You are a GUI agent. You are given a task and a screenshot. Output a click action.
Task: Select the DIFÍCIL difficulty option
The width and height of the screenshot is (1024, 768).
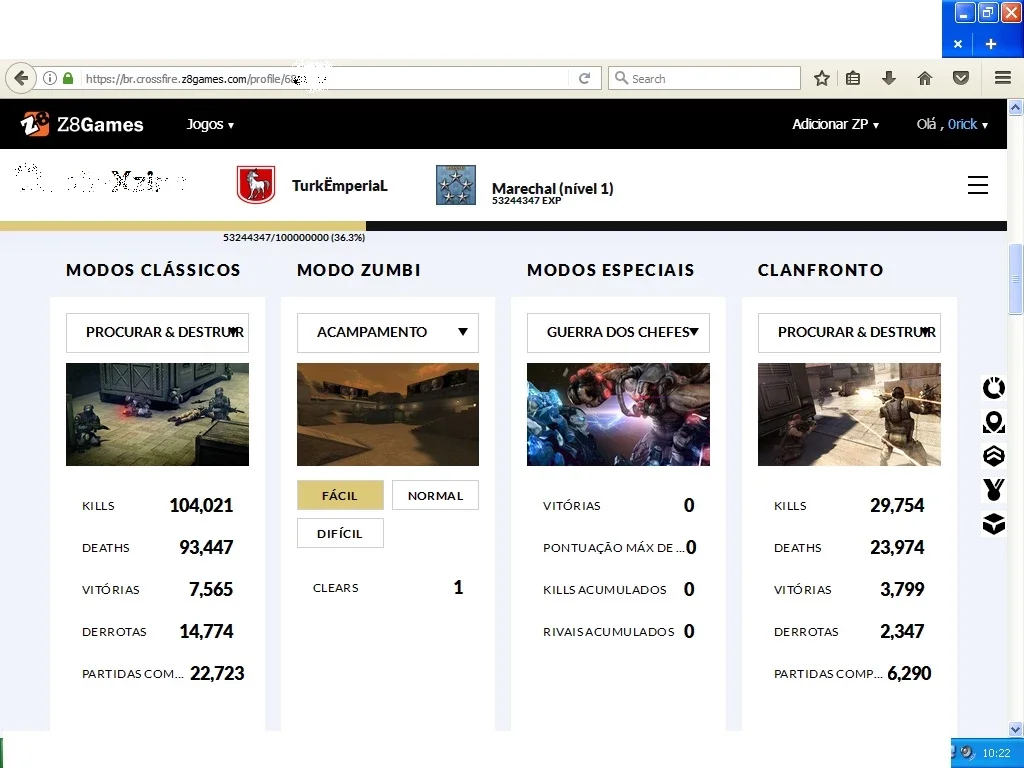(x=340, y=534)
